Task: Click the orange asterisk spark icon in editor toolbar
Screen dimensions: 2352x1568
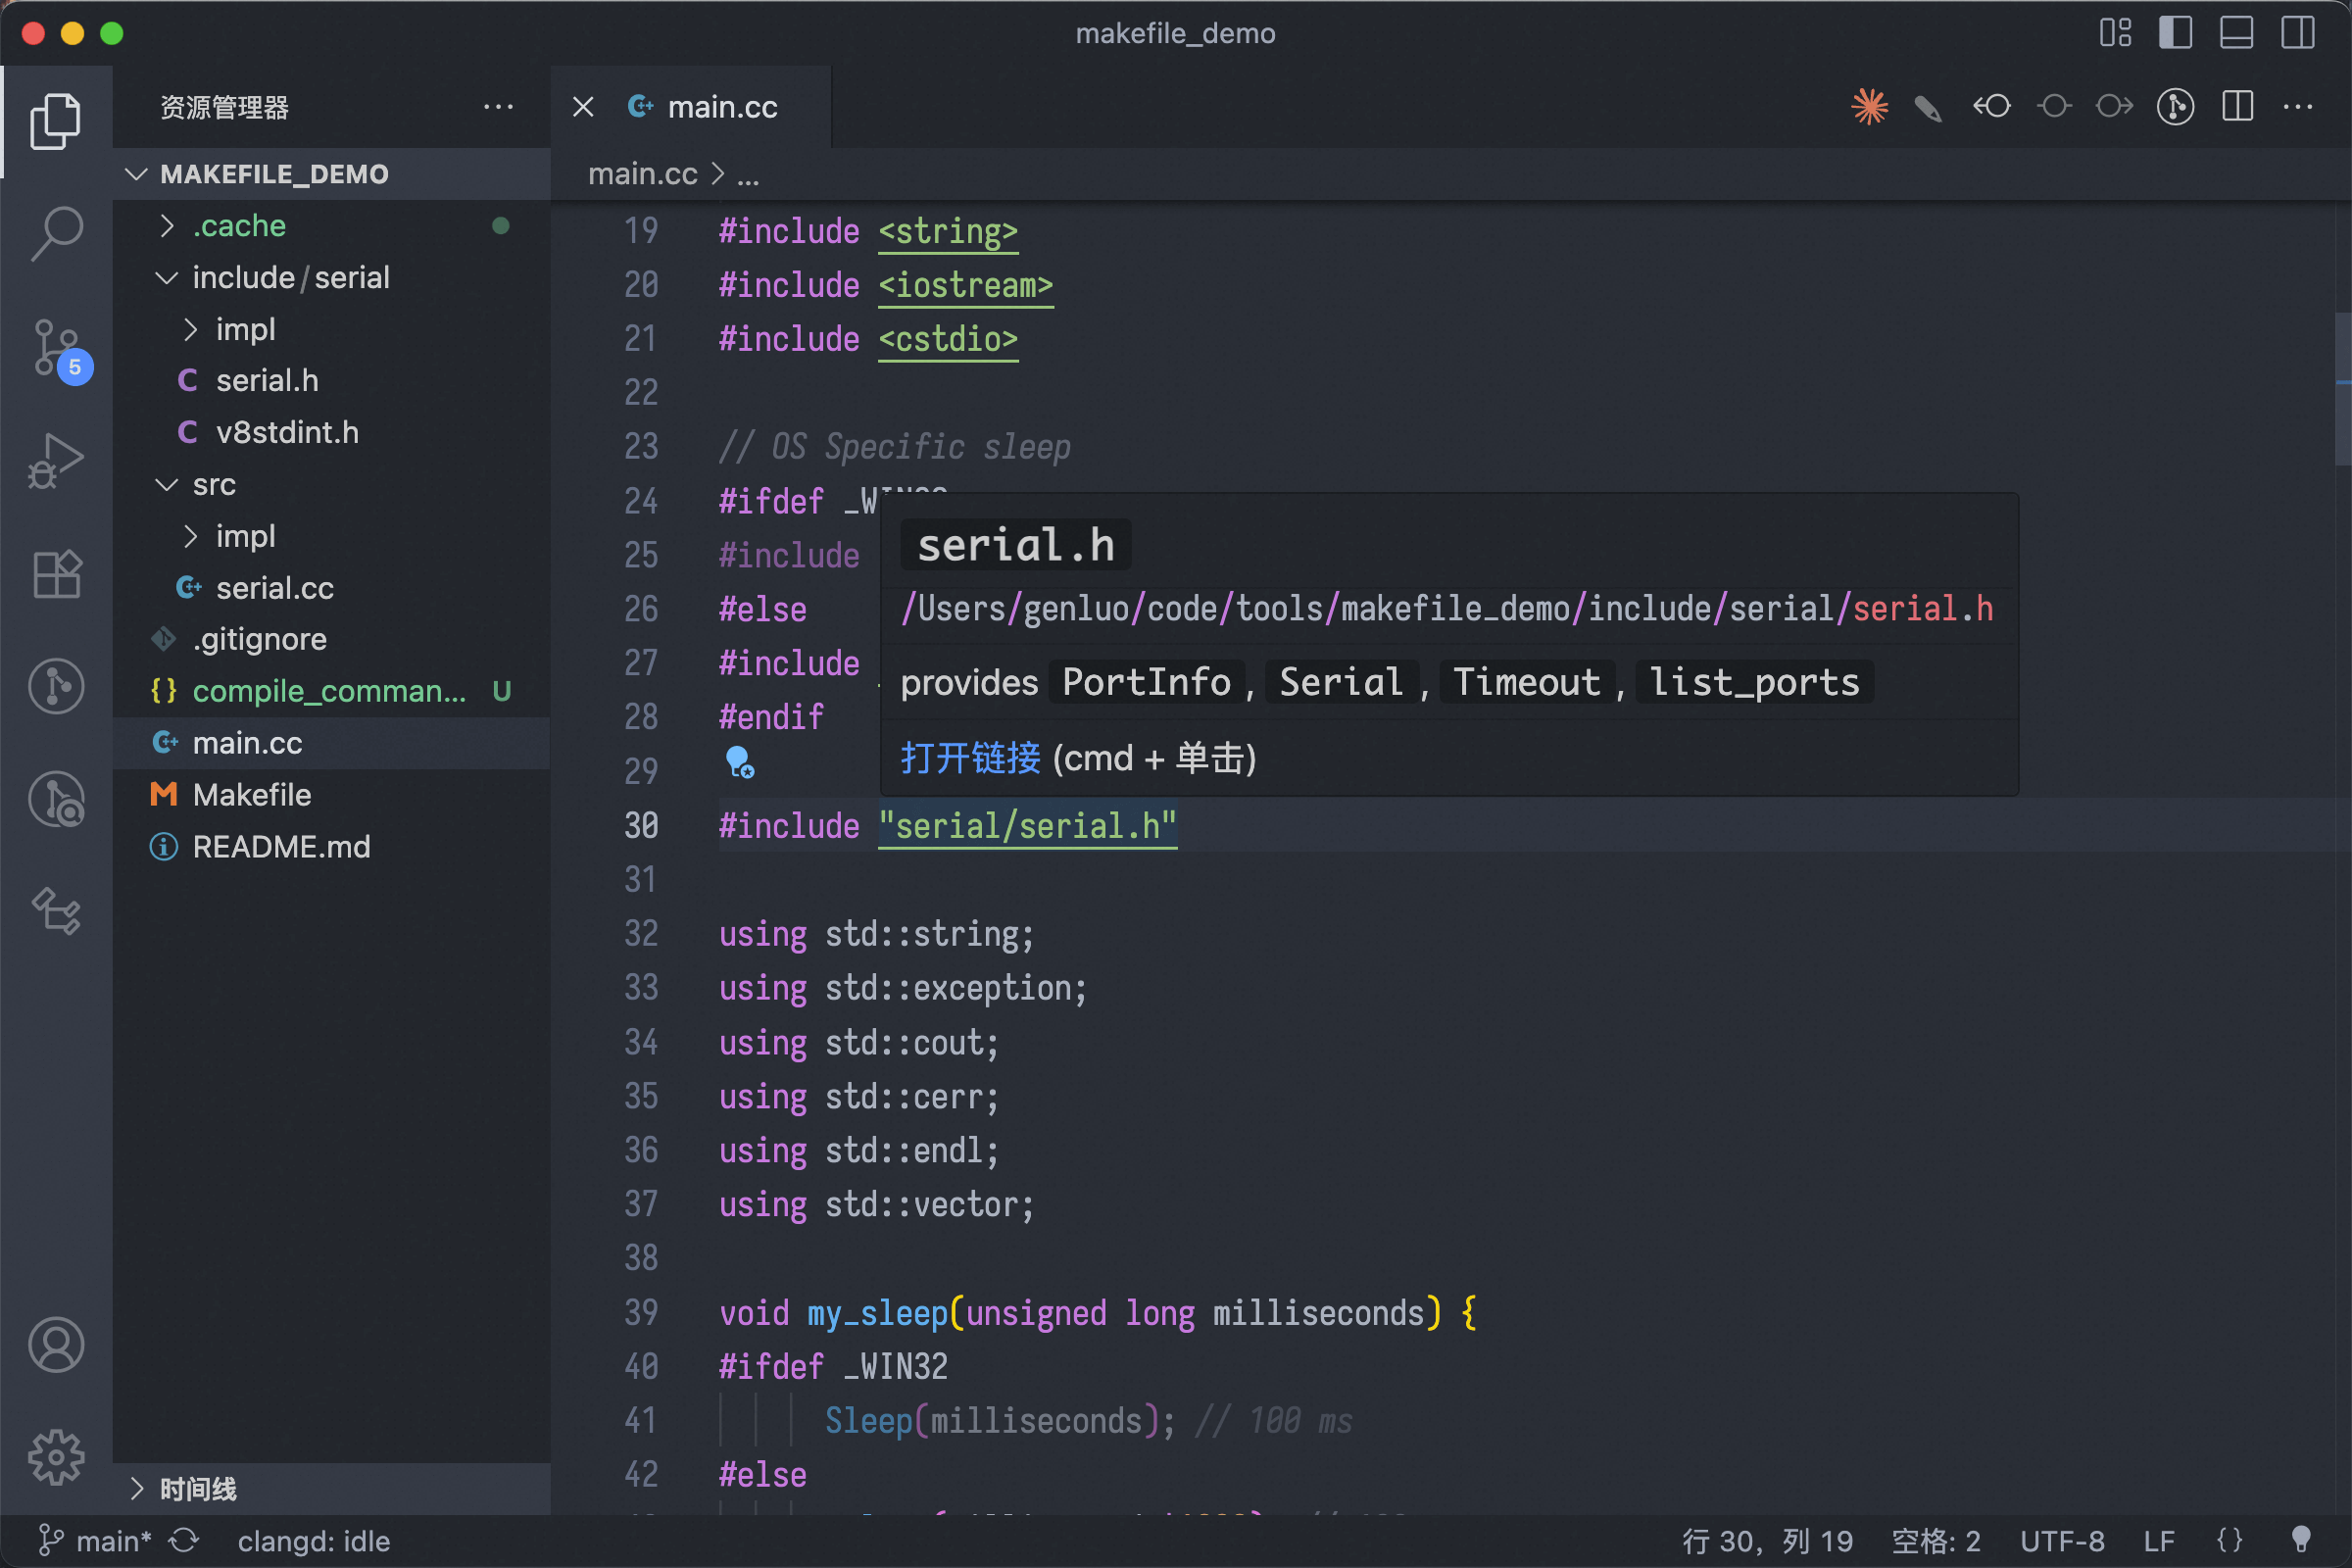Action: pos(1869,106)
